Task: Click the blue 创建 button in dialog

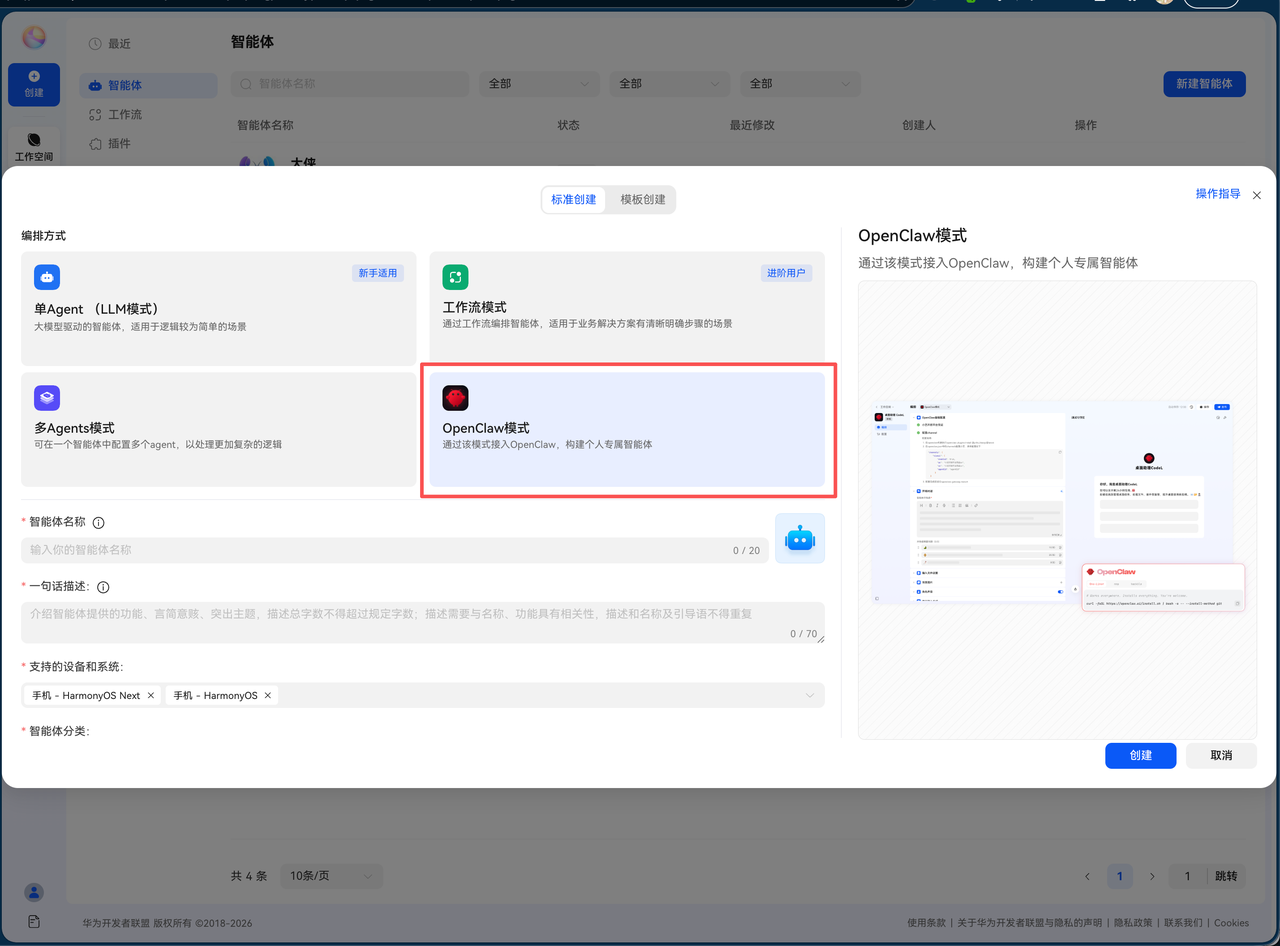Action: pos(1140,755)
